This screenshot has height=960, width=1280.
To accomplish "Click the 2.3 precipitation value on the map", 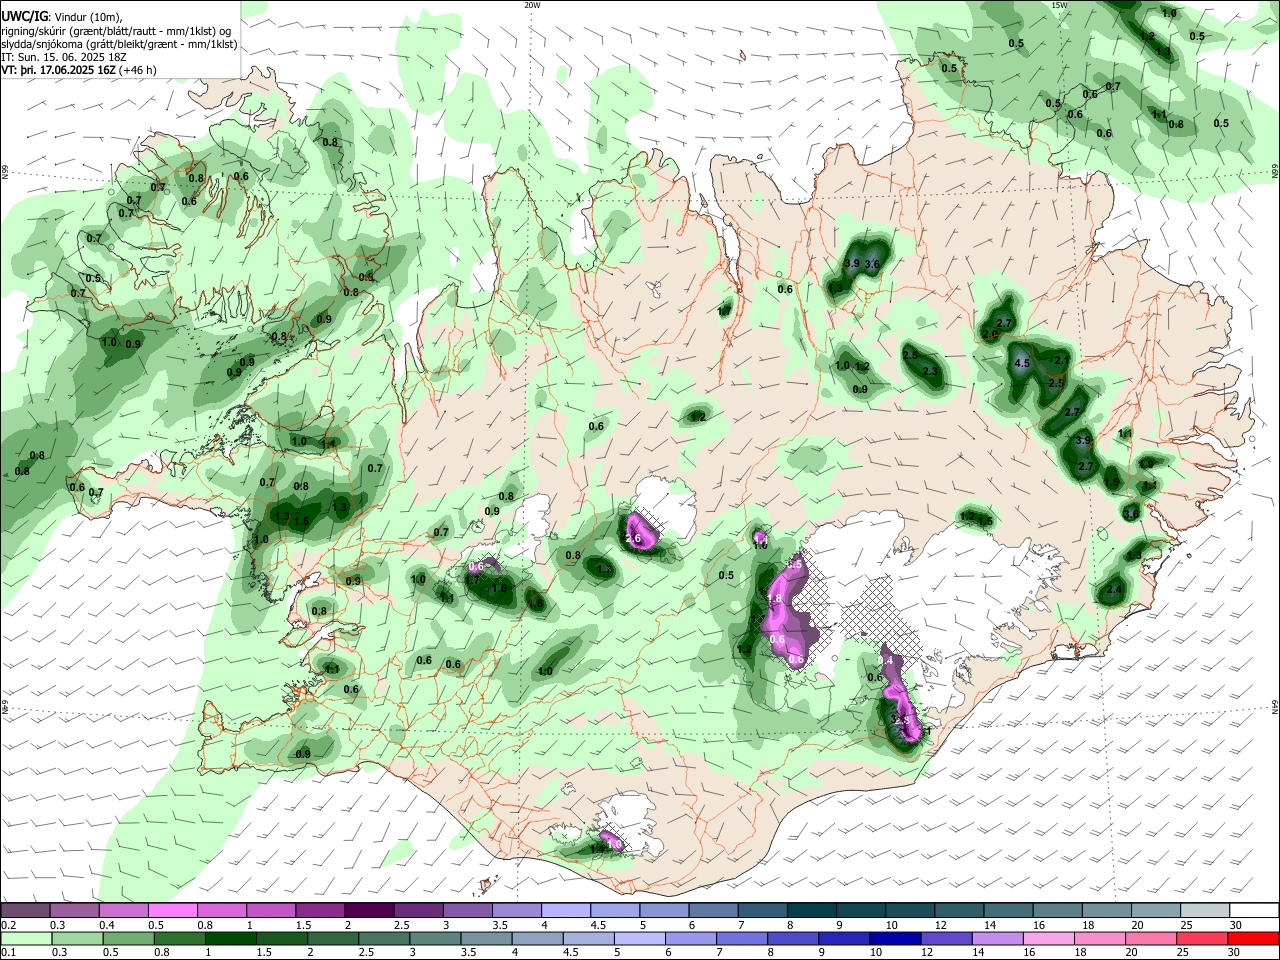I will pyautogui.click(x=929, y=371).
